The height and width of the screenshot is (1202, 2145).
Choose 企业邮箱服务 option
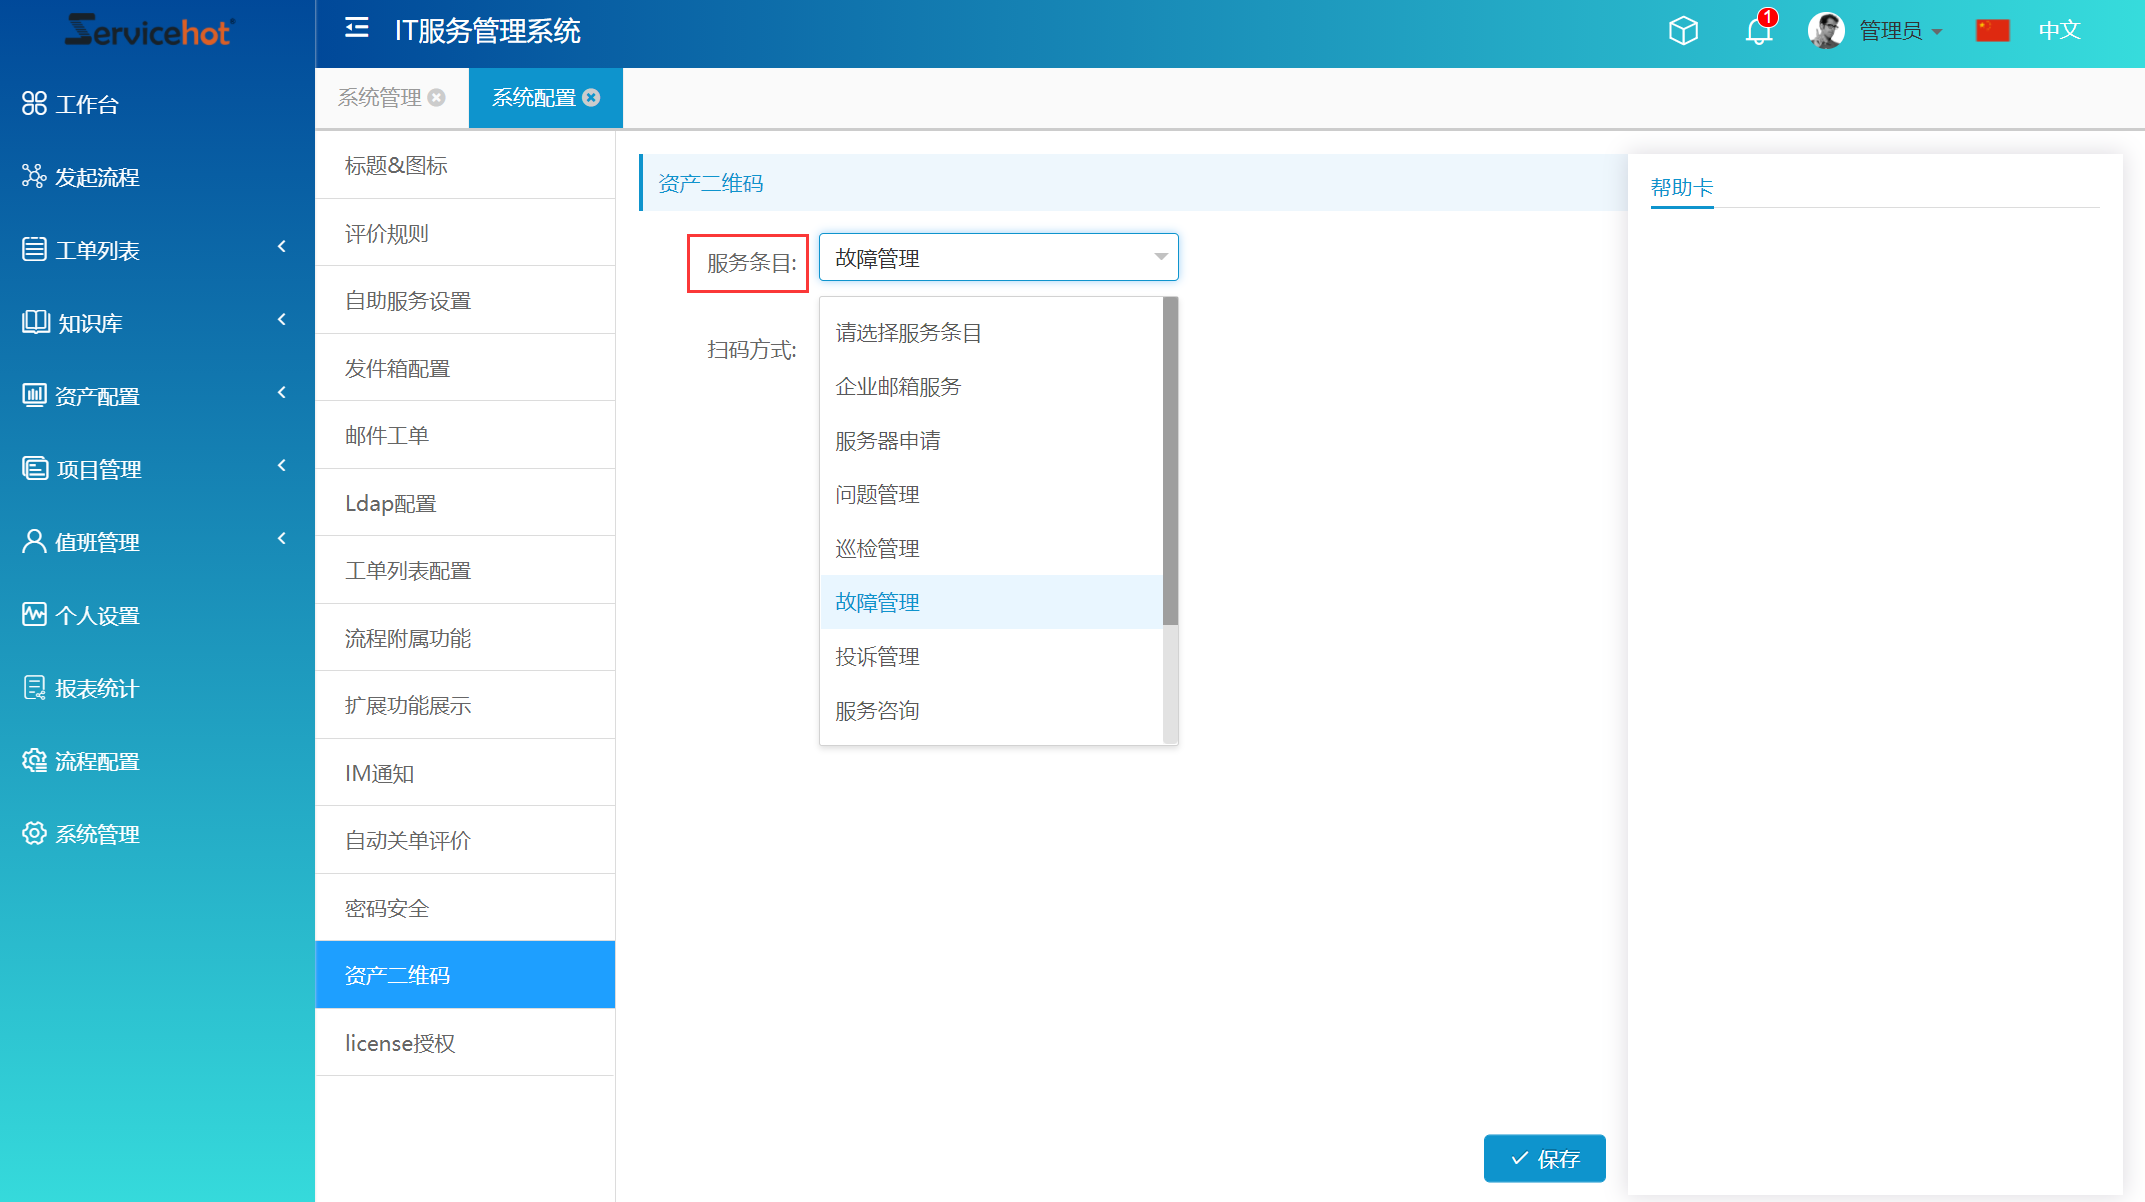coord(898,387)
